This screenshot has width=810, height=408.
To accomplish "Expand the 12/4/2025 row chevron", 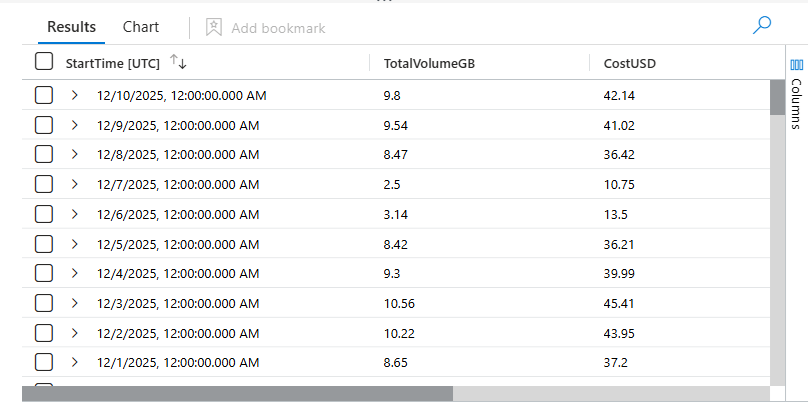I will [75, 273].
